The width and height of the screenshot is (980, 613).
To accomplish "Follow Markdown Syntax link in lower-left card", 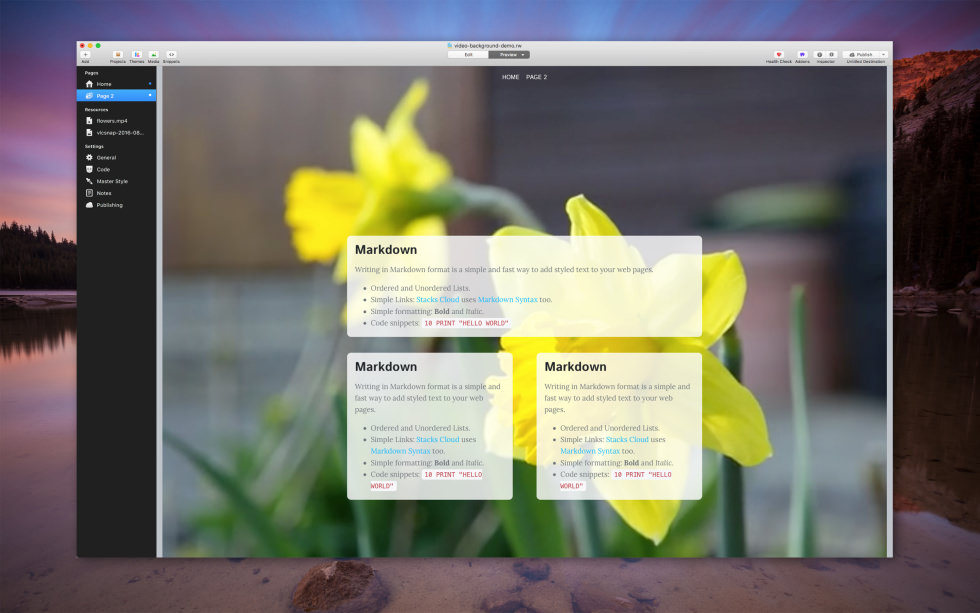I will click(x=400, y=451).
